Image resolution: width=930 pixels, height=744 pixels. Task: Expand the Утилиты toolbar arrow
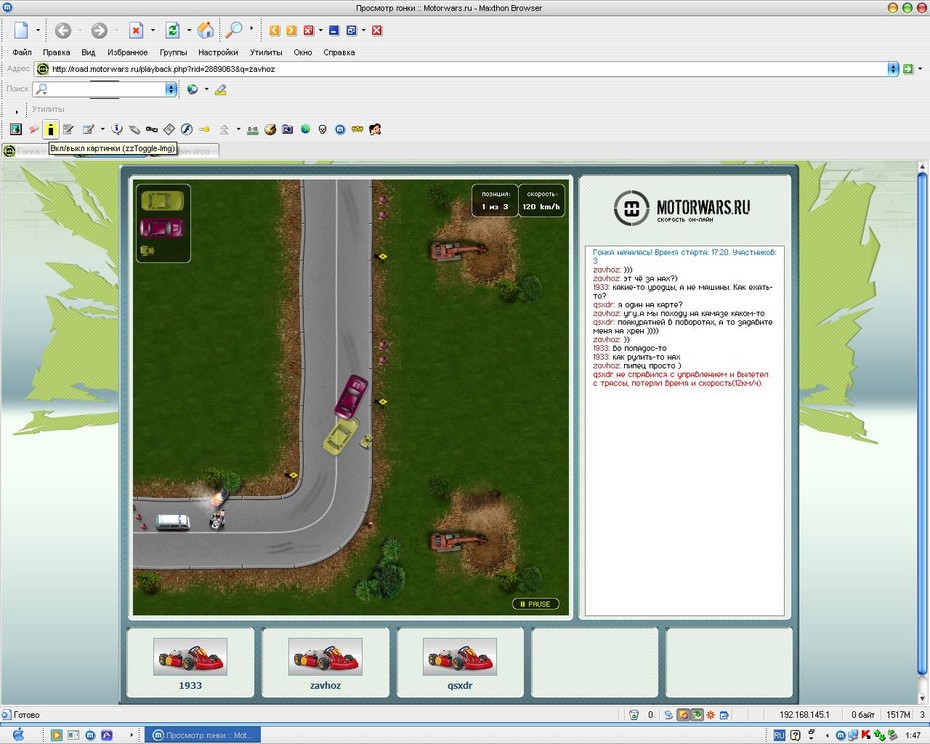point(17,111)
